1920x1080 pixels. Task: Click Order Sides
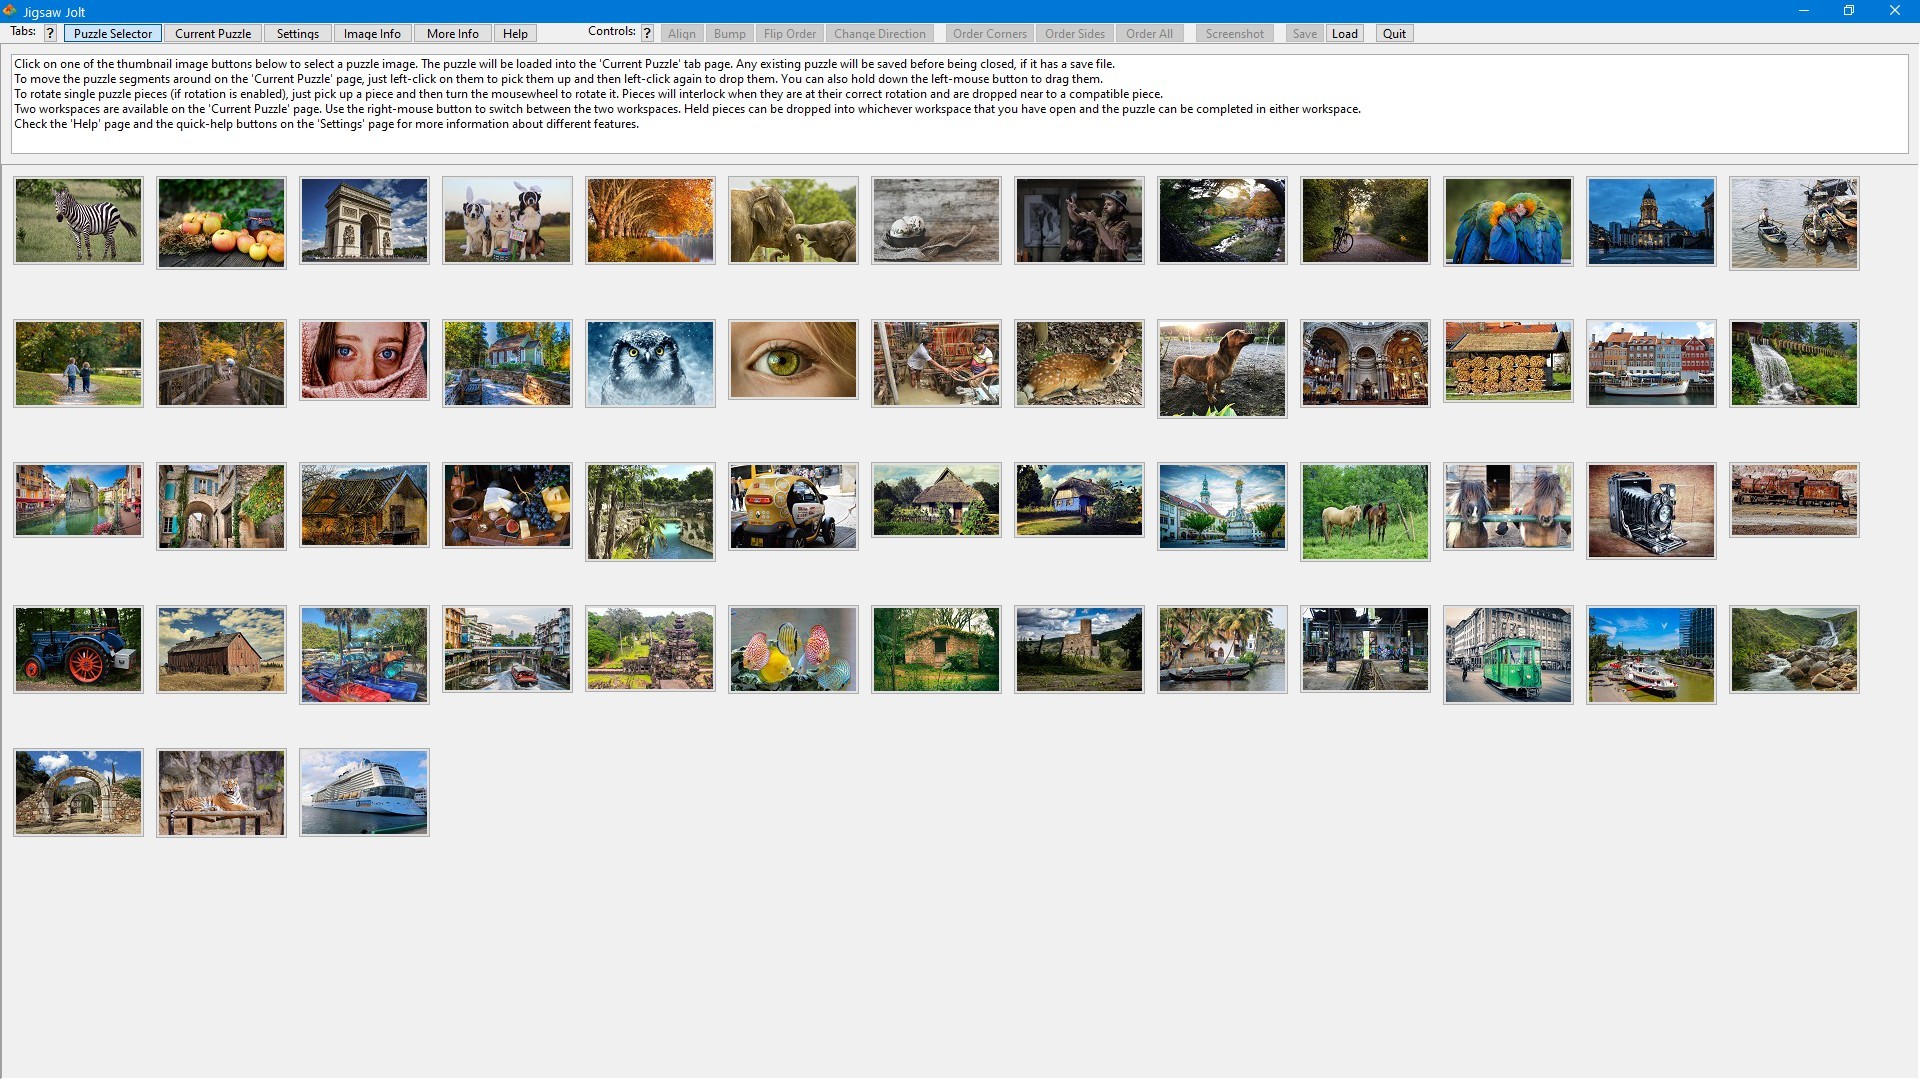pos(1074,33)
